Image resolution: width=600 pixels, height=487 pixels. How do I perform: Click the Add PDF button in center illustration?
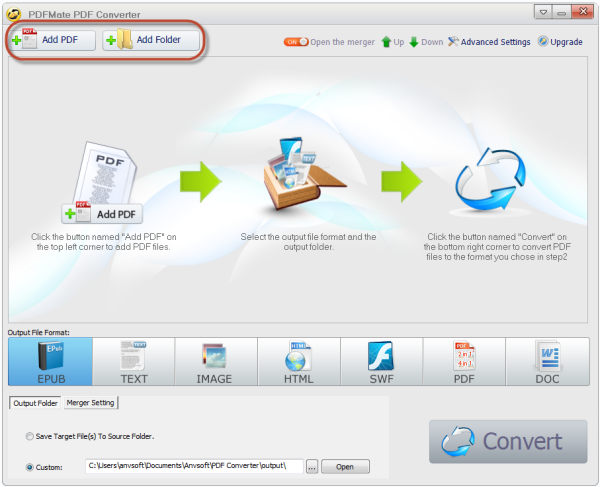102,214
